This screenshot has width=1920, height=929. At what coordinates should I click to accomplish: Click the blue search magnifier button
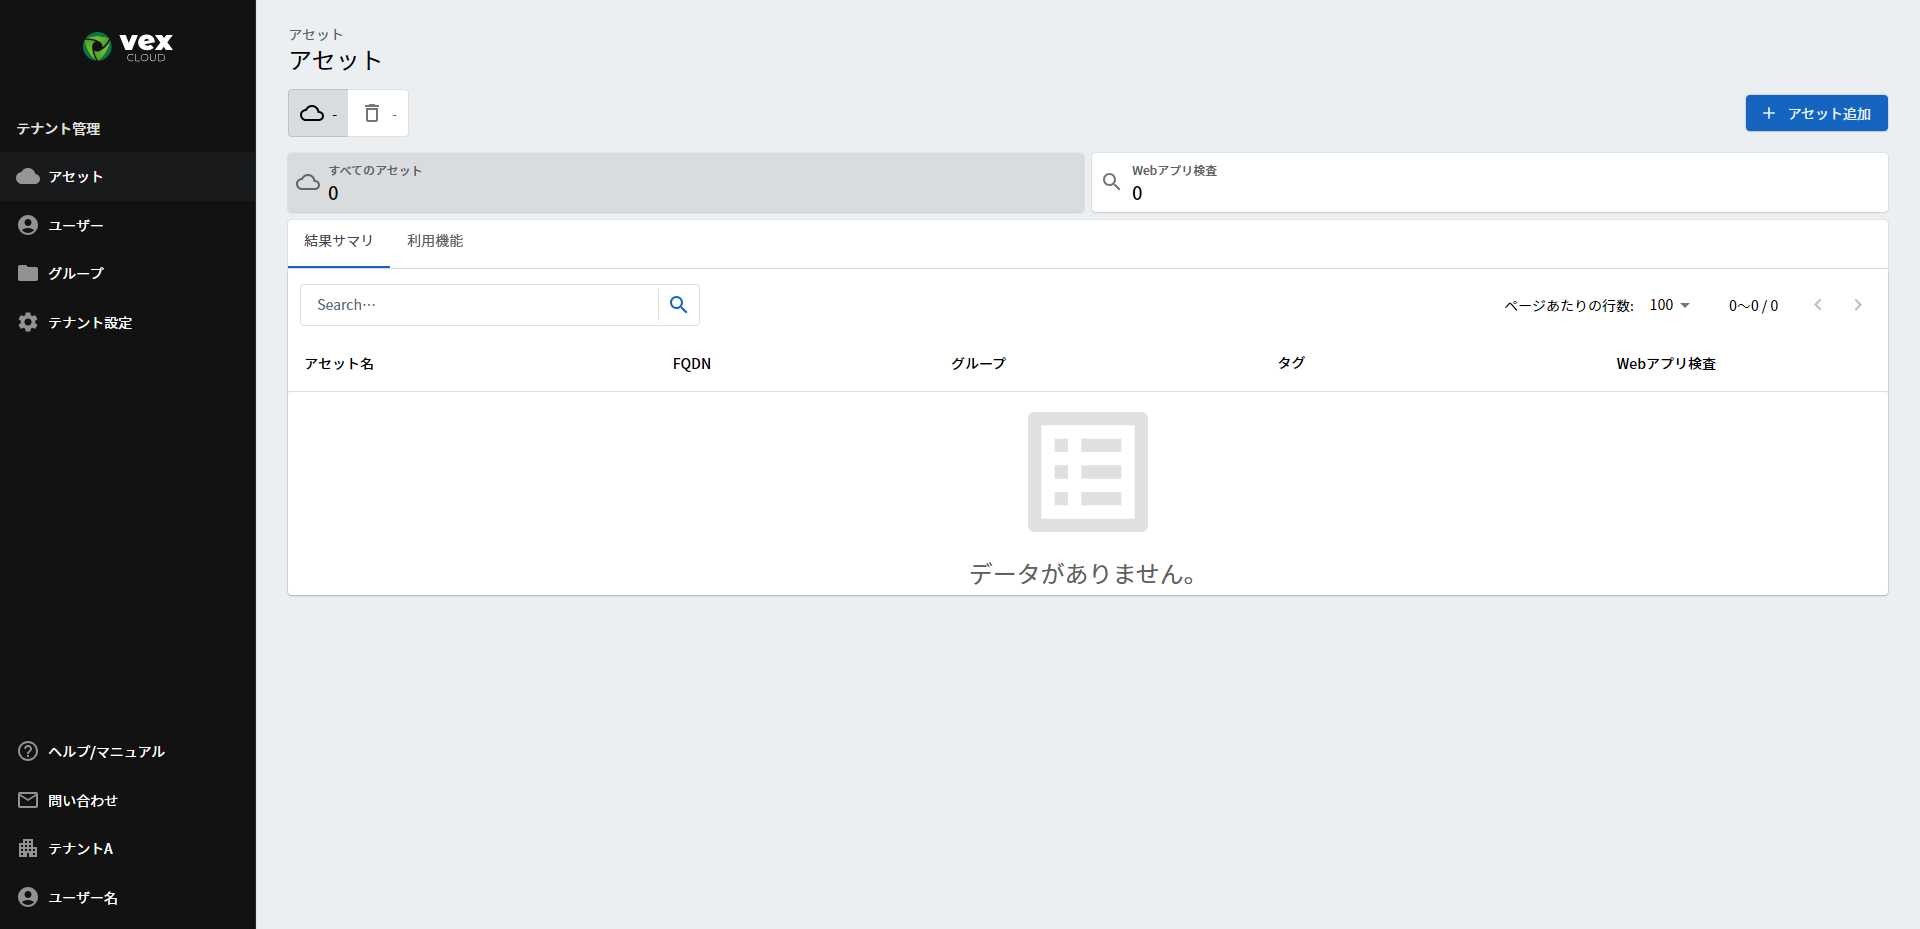(679, 305)
